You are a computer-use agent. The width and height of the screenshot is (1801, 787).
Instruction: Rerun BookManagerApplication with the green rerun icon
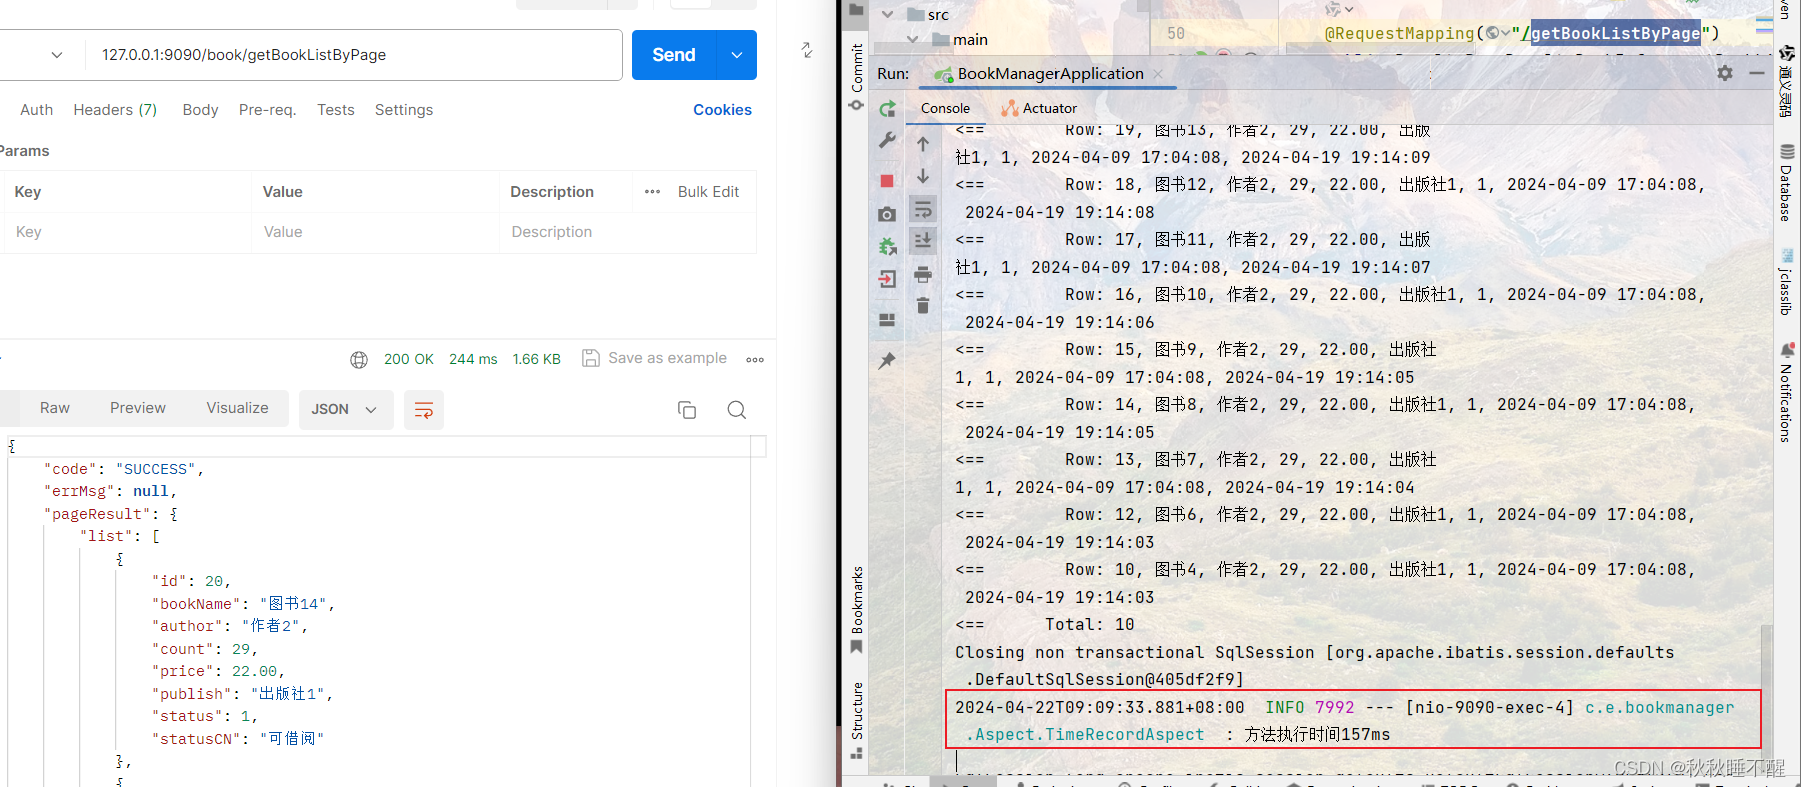point(887,108)
